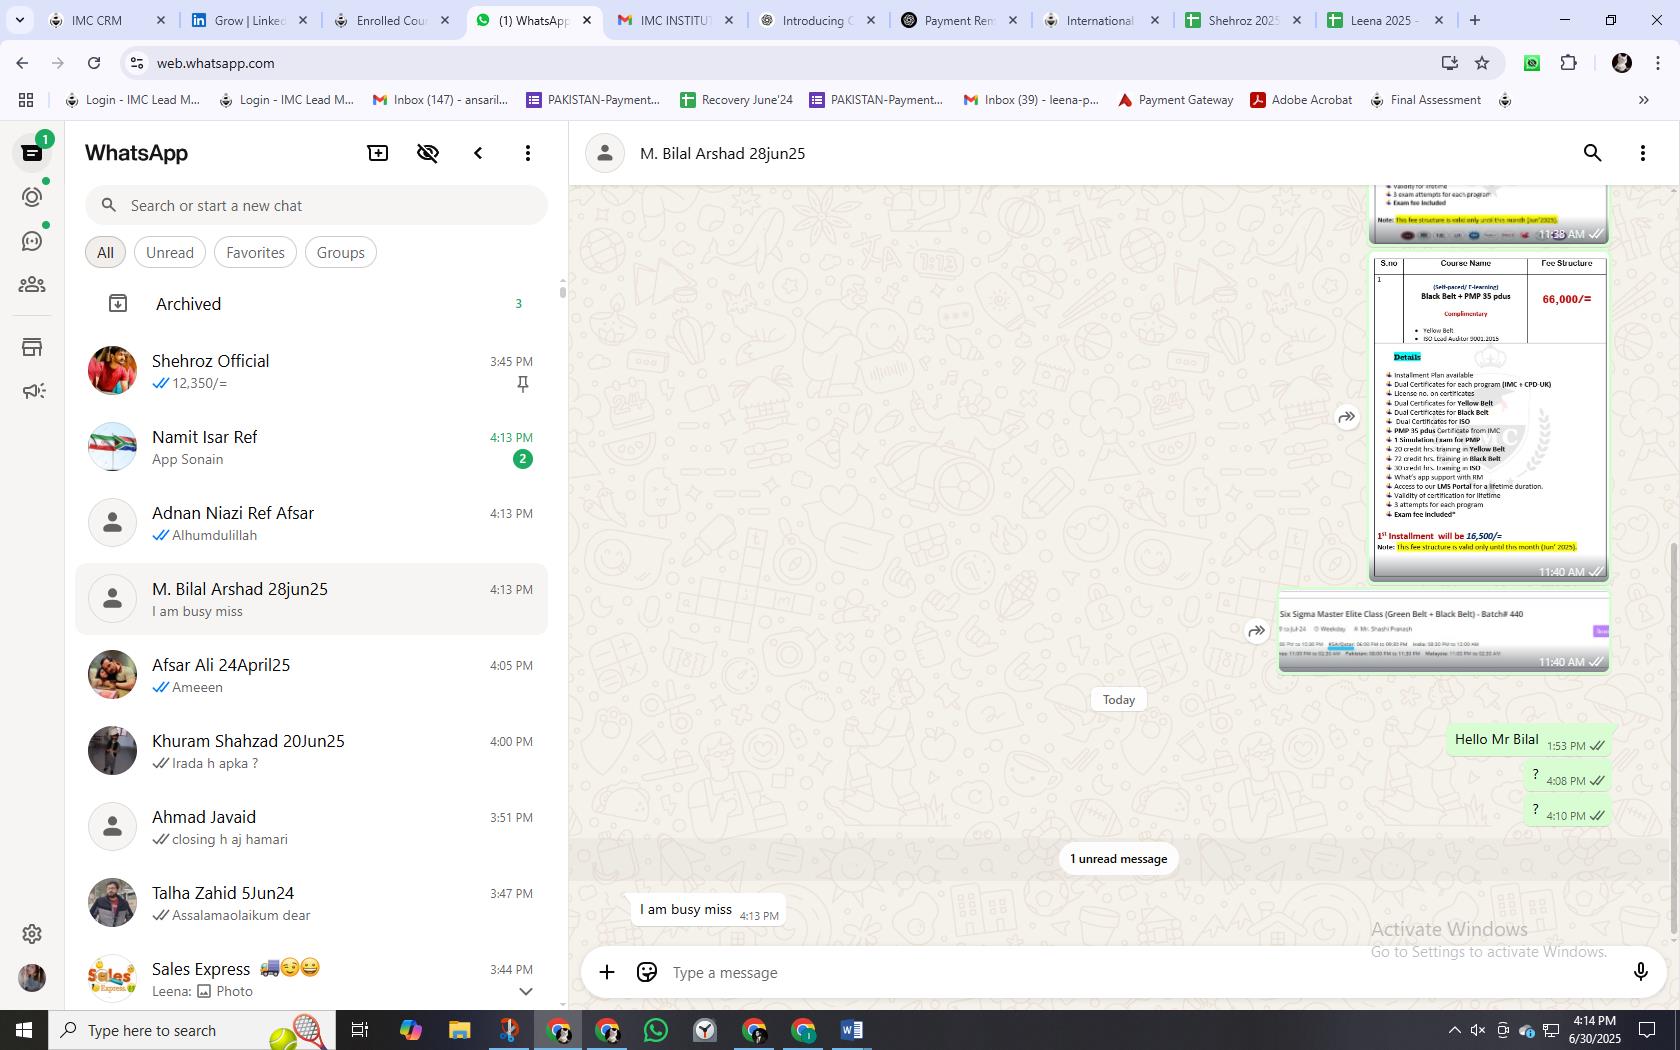Open Adobe Acrobat bookmark
1680x1050 pixels.
click(x=1301, y=100)
